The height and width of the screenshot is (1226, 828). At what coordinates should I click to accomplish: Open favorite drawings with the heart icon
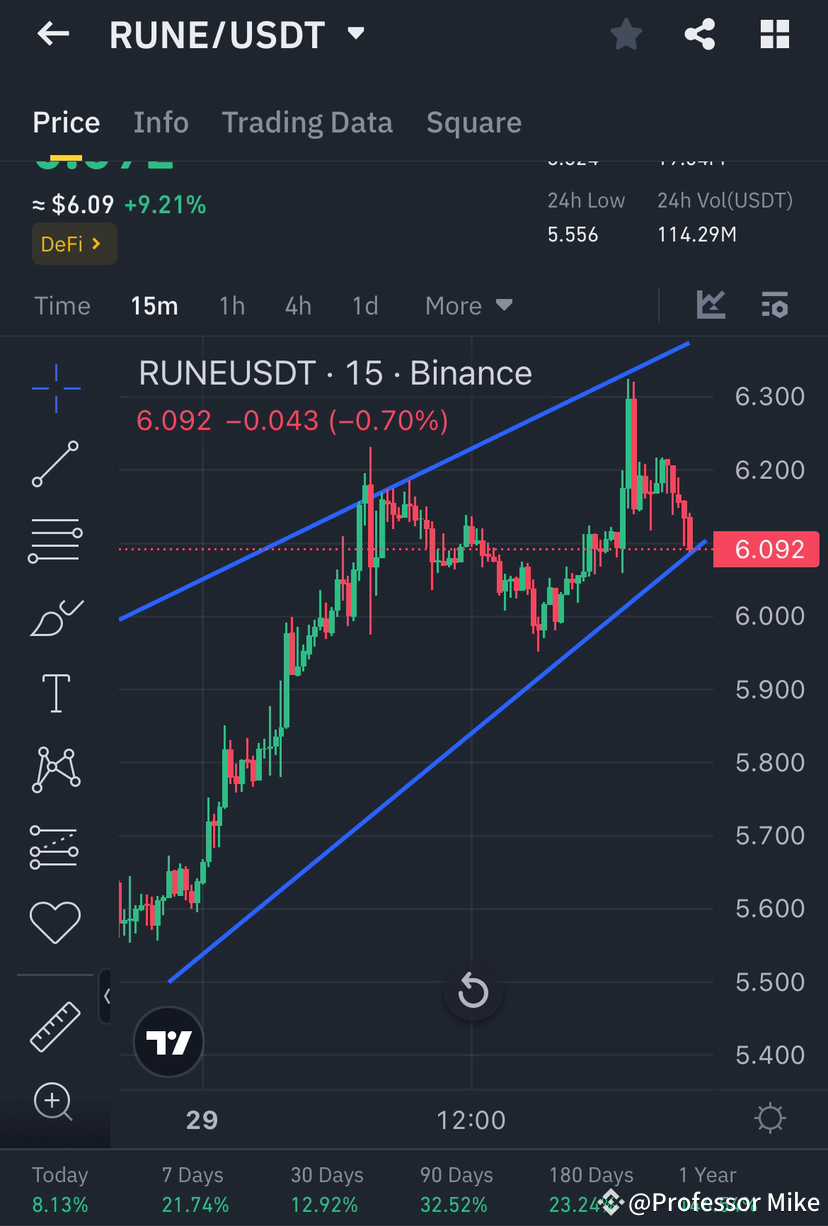point(55,922)
